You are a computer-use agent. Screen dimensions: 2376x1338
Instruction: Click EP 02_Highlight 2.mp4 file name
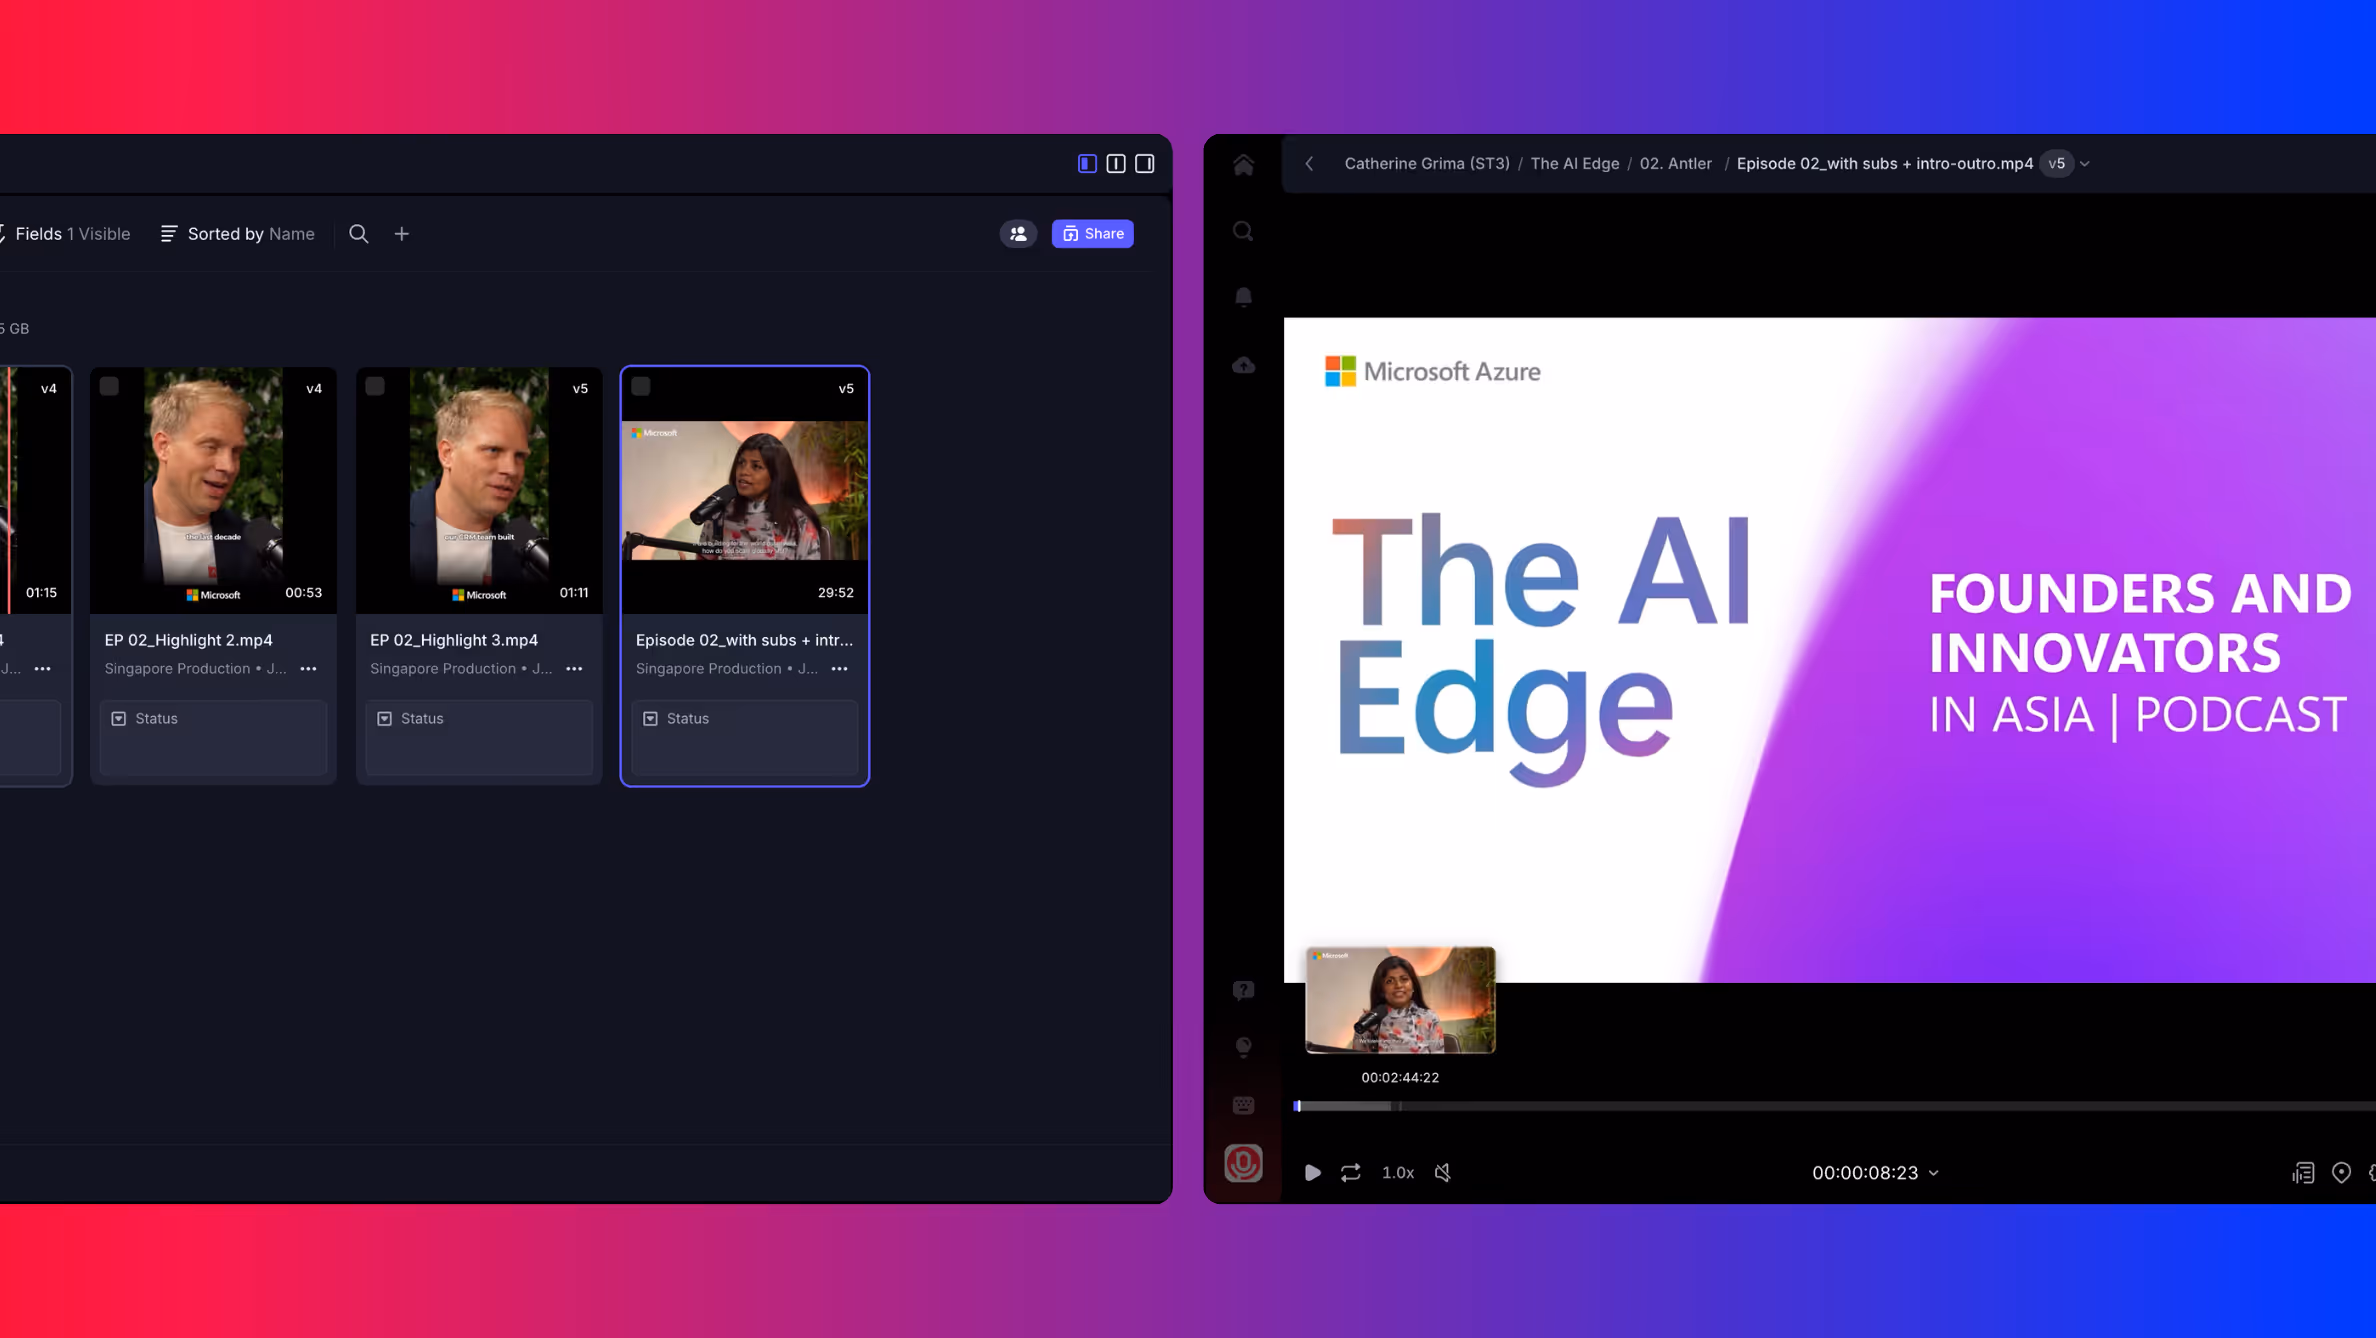pos(189,640)
